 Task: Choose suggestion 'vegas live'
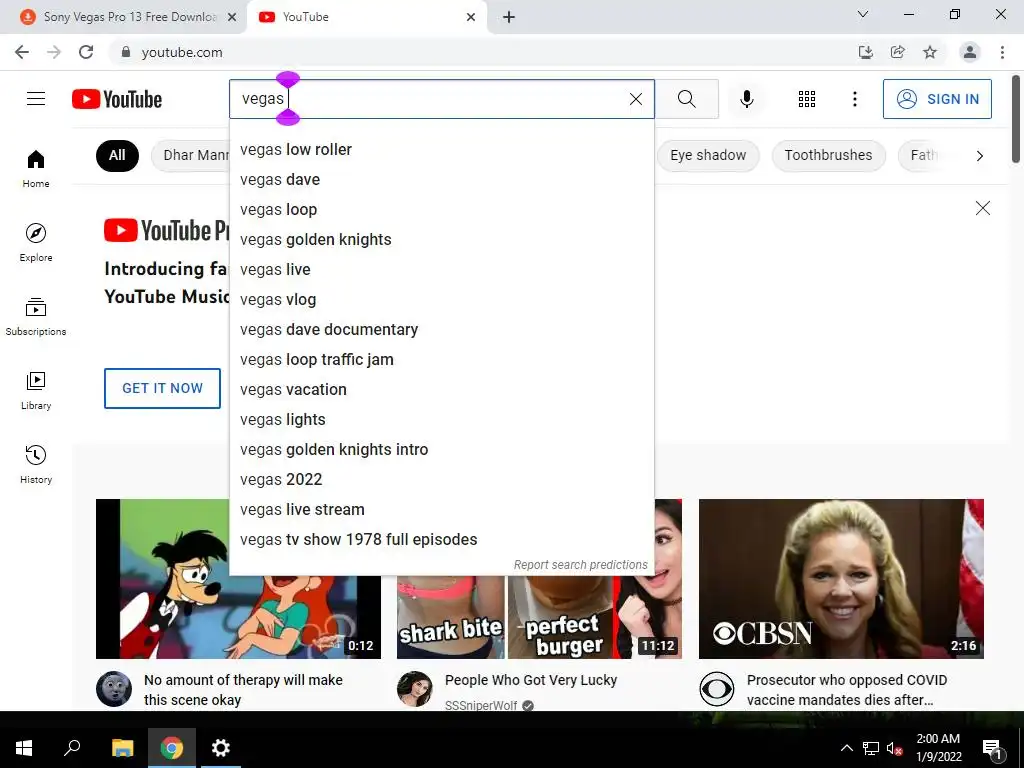tap(442, 270)
